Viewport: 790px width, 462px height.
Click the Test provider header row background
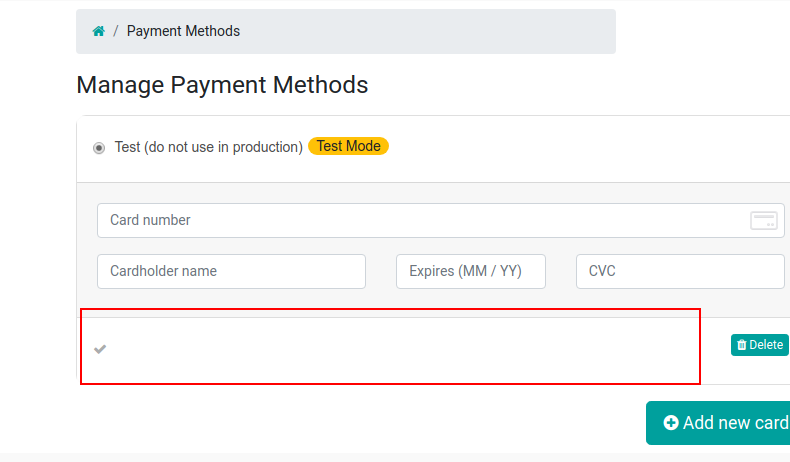[x=580, y=148]
